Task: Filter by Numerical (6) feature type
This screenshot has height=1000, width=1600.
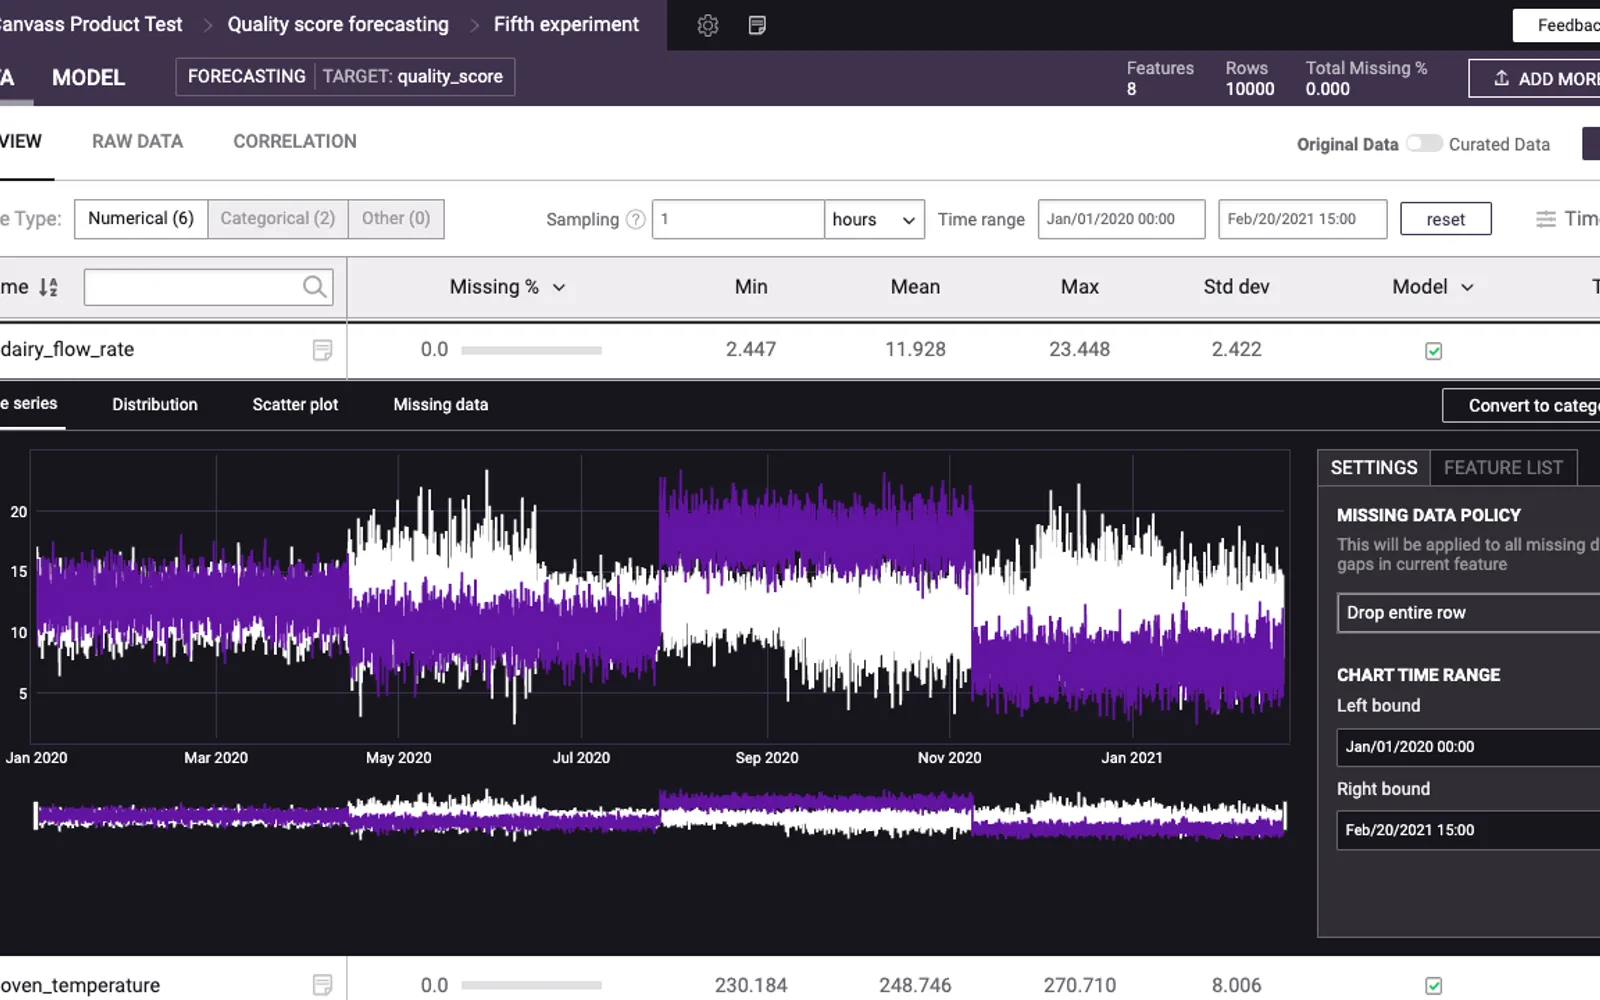Action: coord(141,218)
